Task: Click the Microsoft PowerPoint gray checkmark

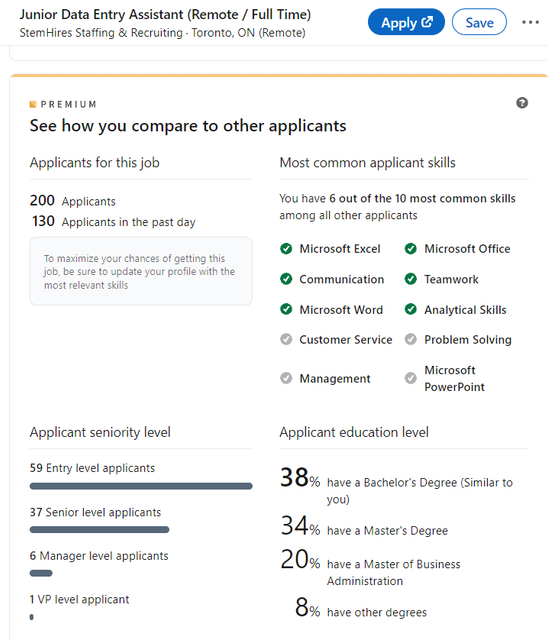Action: (410, 378)
